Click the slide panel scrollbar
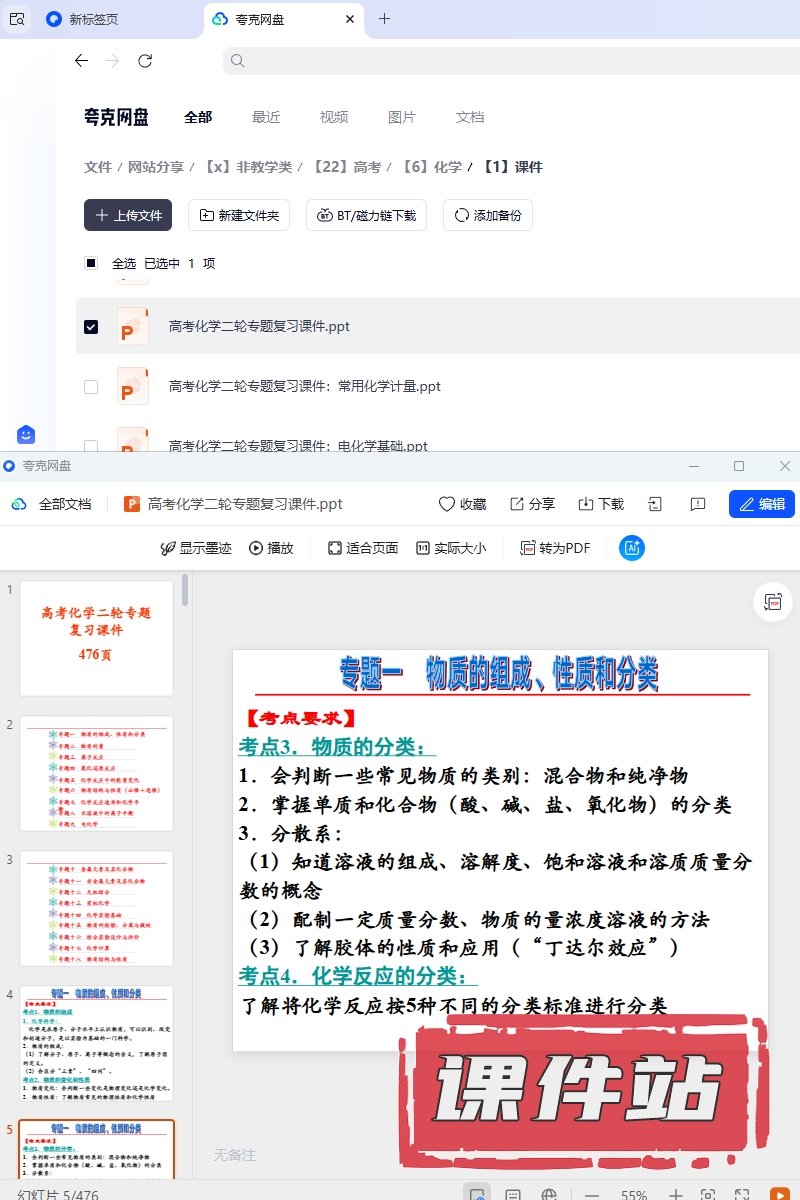This screenshot has height=1200, width=800. point(185,590)
